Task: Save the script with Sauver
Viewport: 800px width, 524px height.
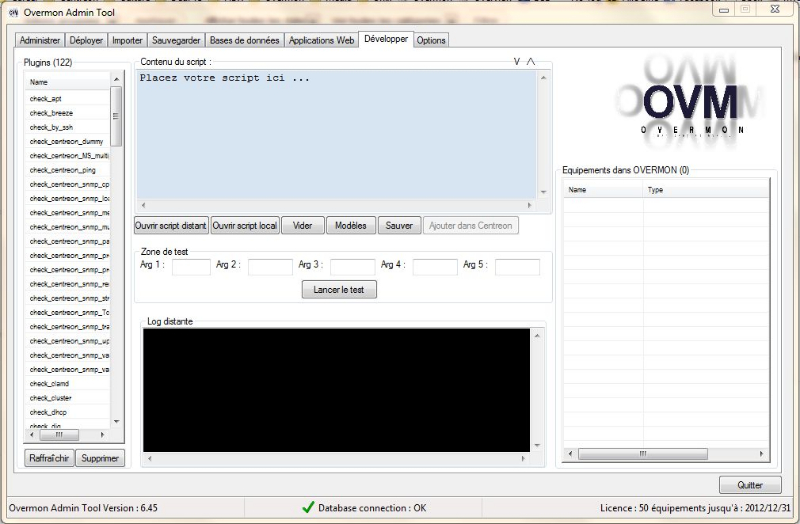Action: 399,226
